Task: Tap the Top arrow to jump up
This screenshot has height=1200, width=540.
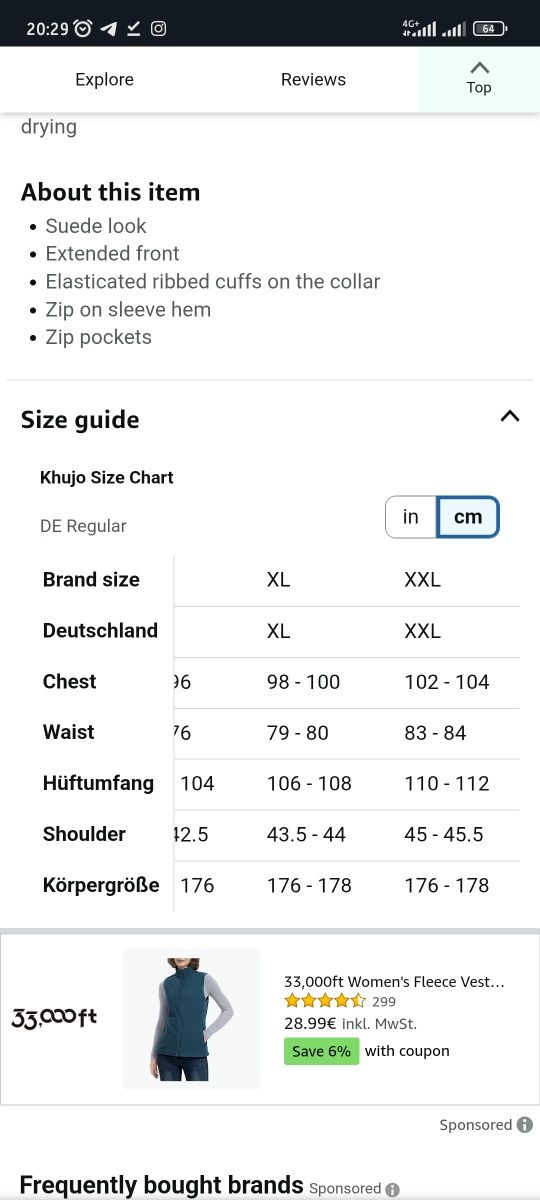Action: (x=479, y=78)
